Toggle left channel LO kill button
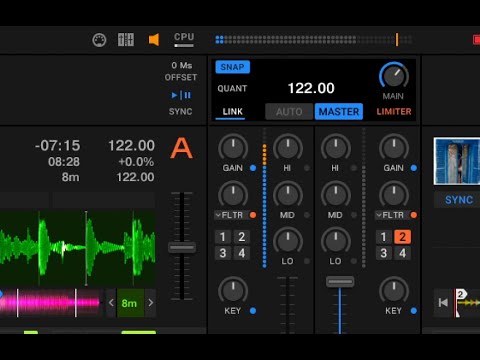Image resolution: width=480 pixels, height=360 pixels. click(x=307, y=261)
